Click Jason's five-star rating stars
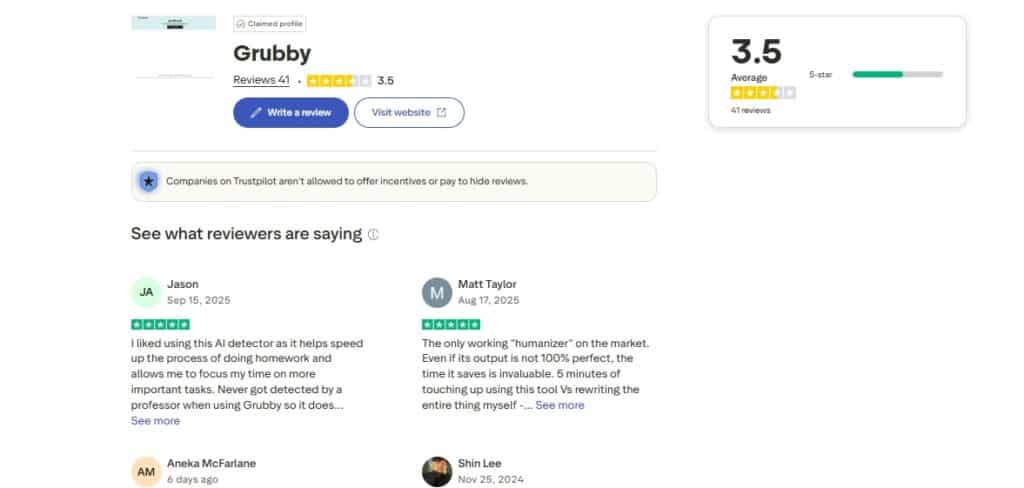 tap(160, 324)
